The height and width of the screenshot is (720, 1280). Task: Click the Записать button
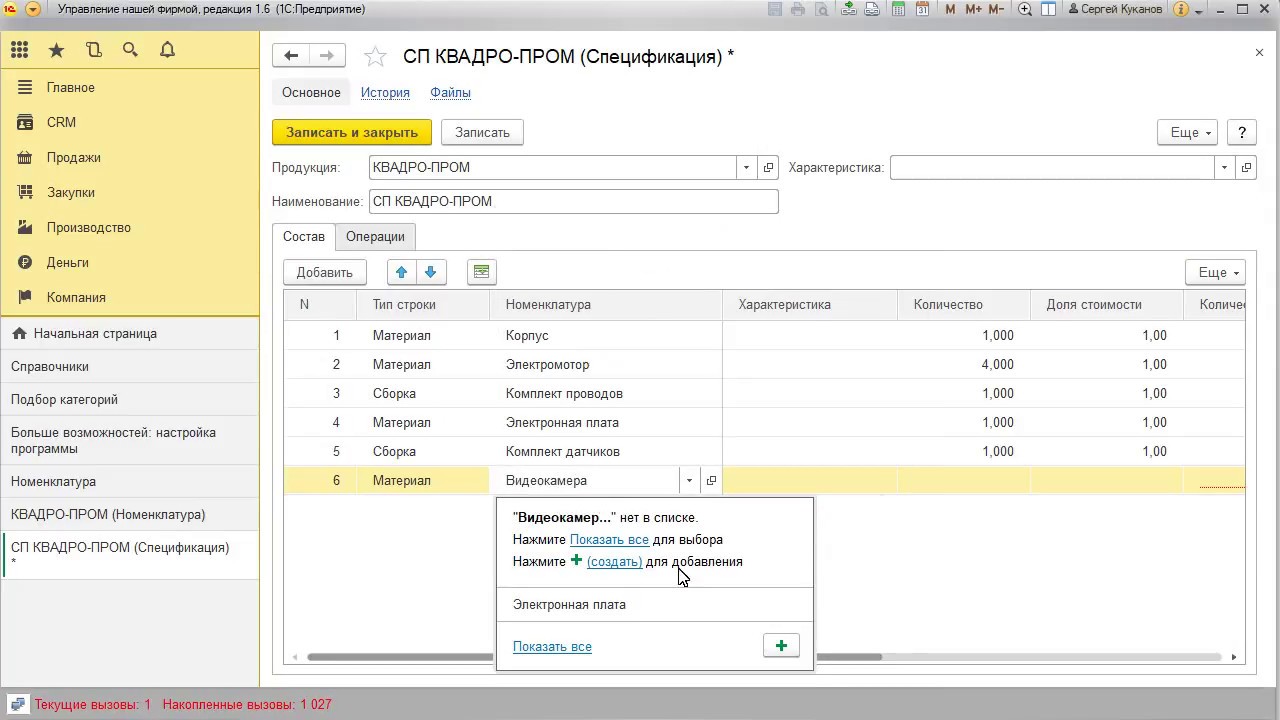(x=482, y=132)
